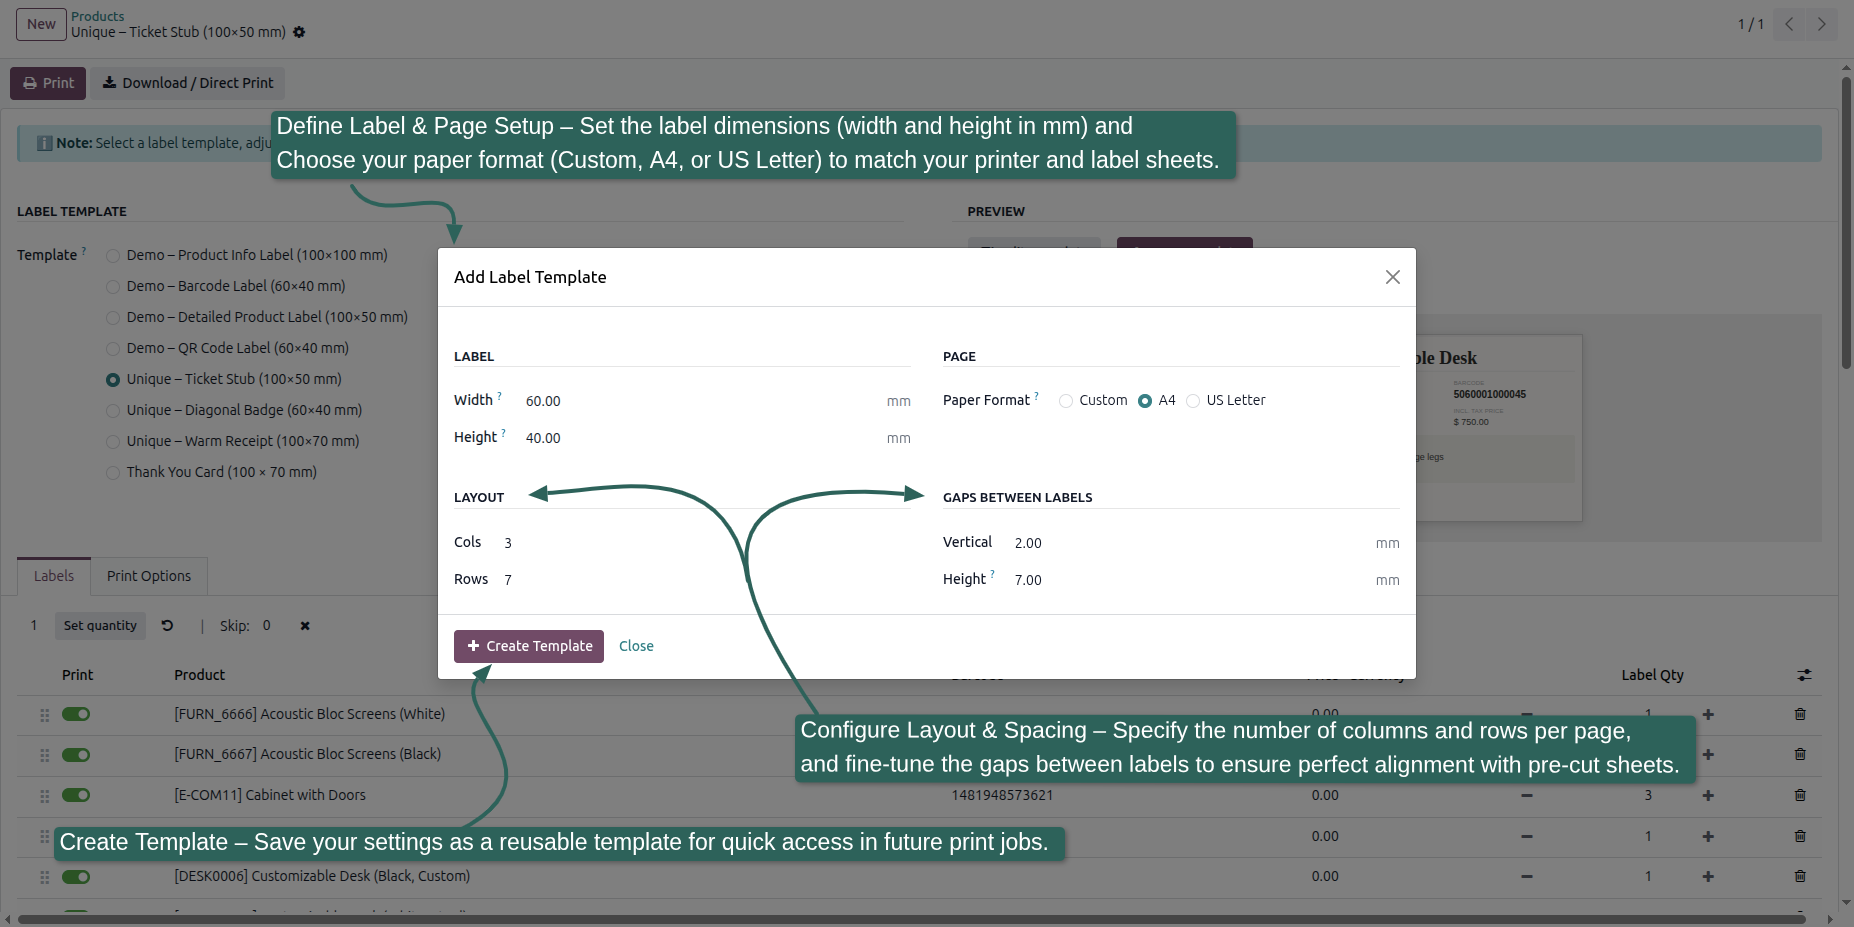This screenshot has width=1854, height=927.
Task: Select Unique – Diagonal Badge template
Action: coord(113,411)
